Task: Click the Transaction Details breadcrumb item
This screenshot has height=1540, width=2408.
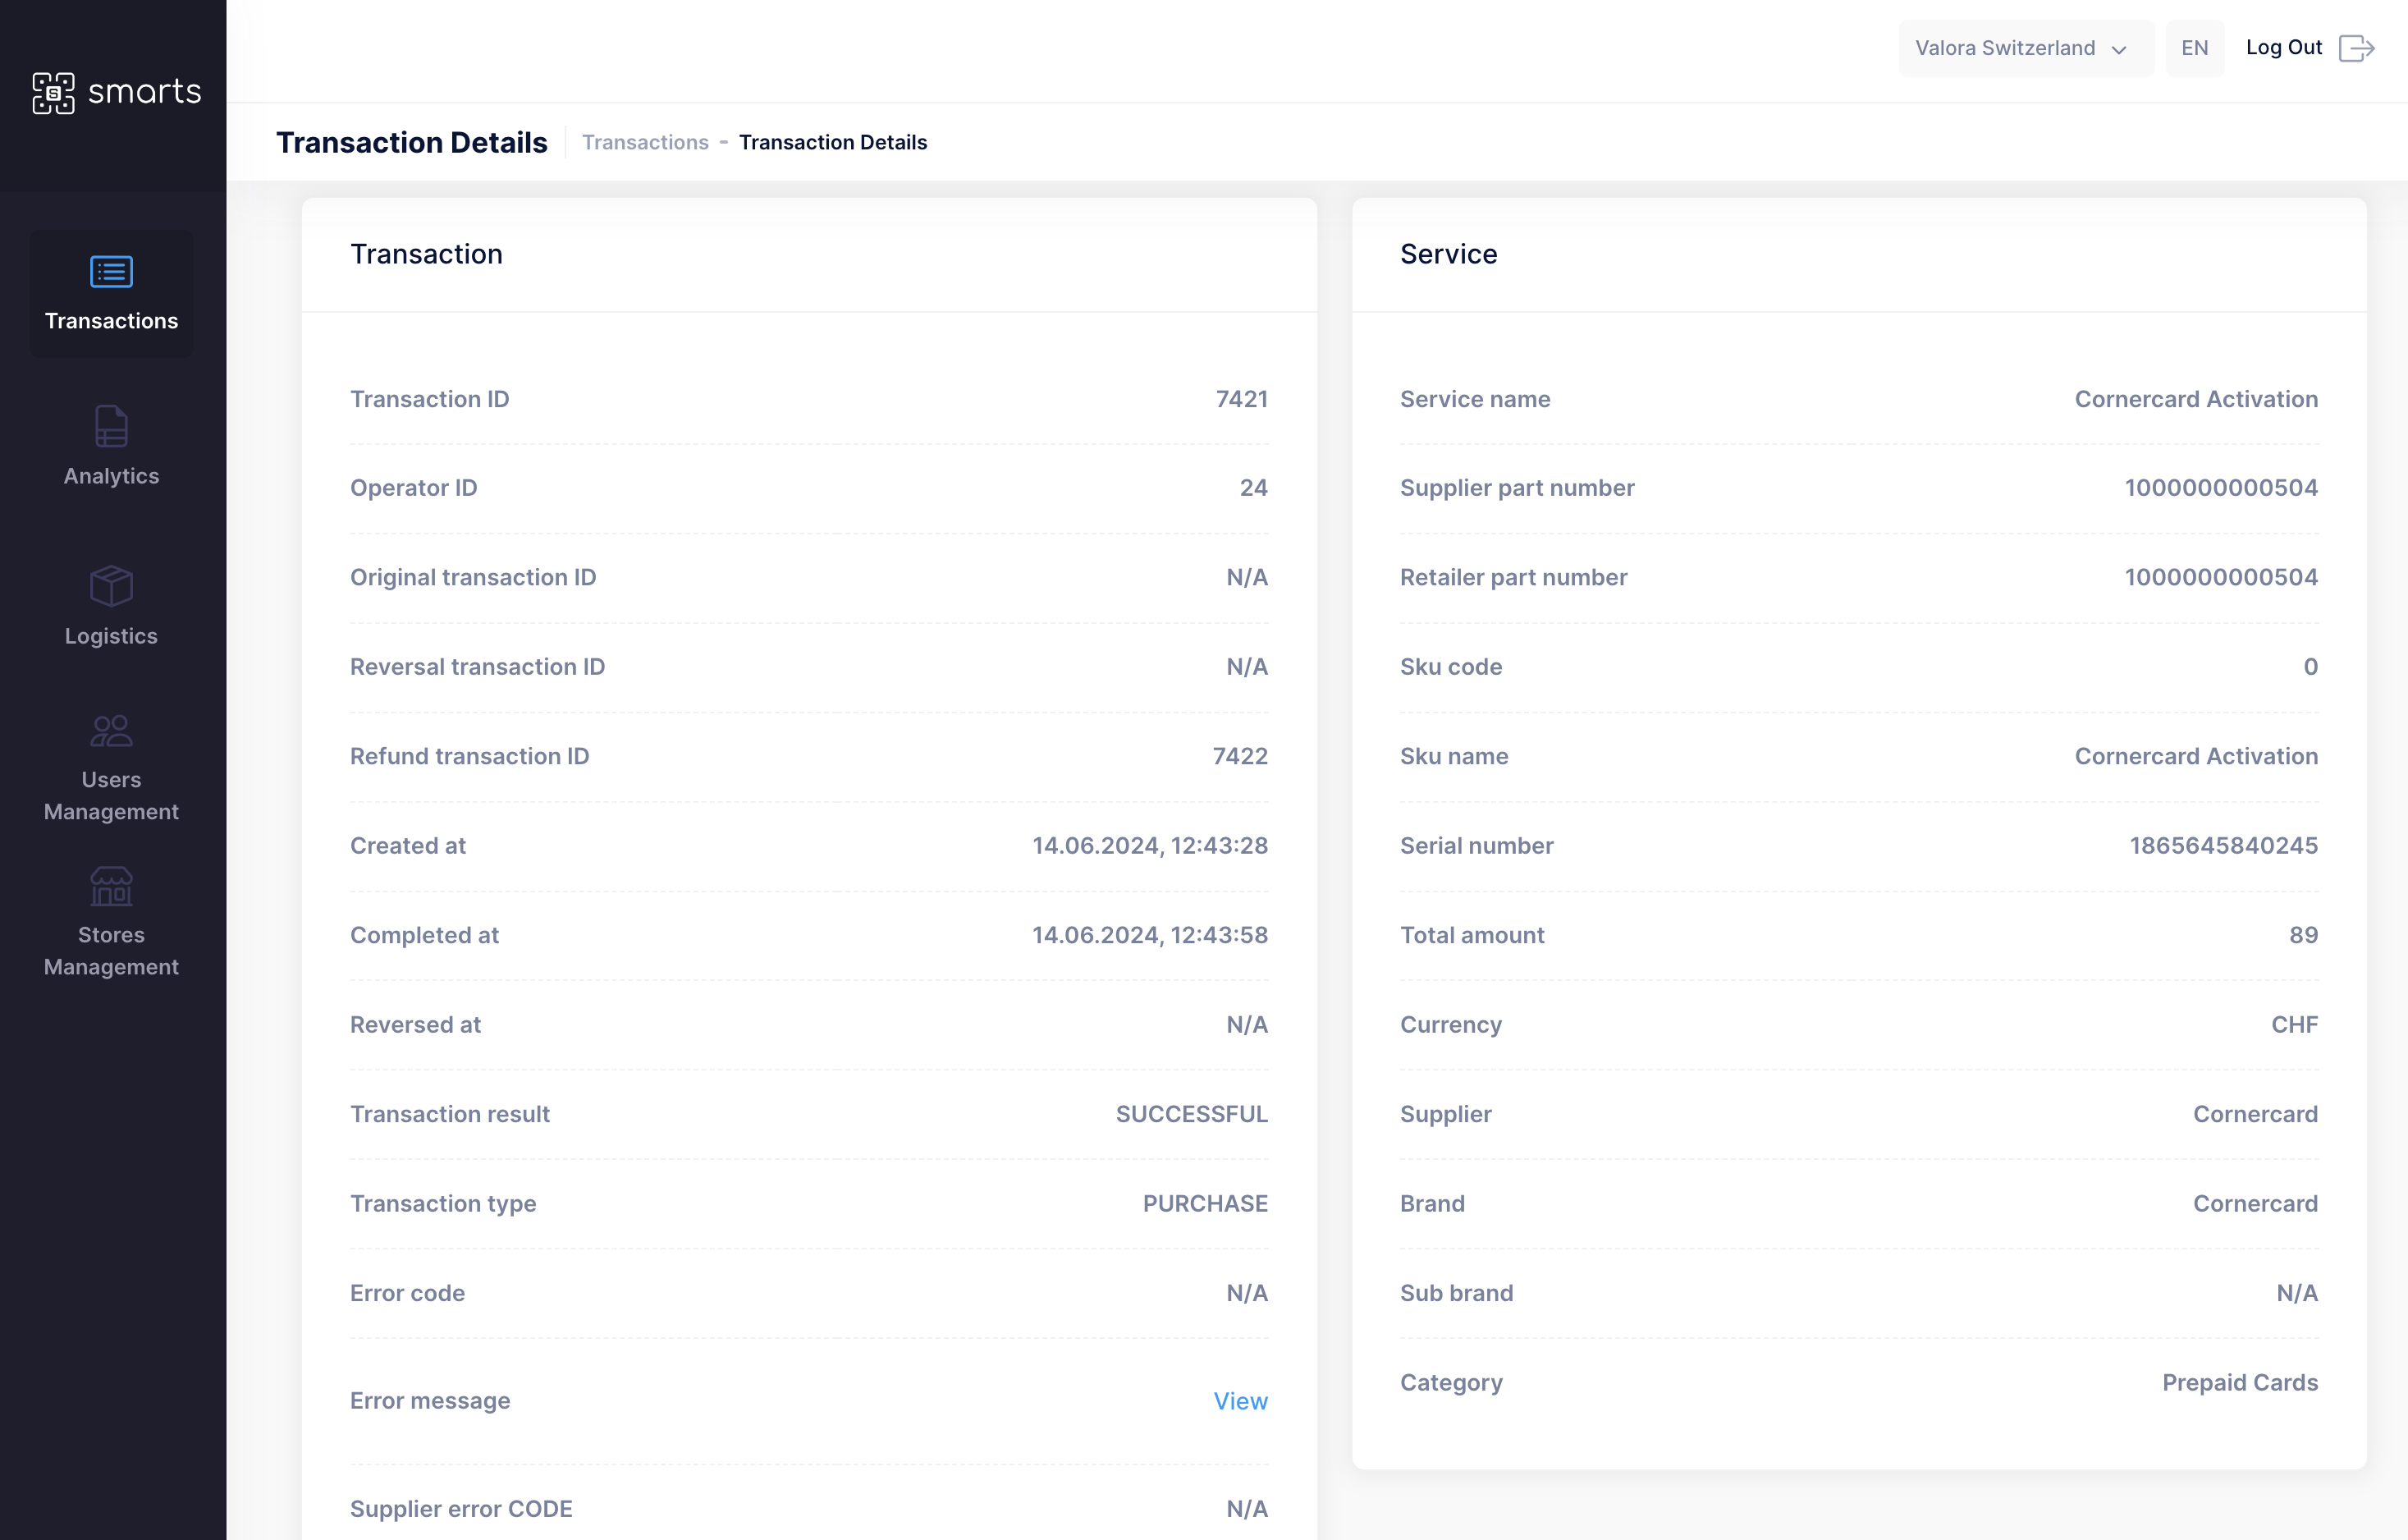Action: coord(833,142)
